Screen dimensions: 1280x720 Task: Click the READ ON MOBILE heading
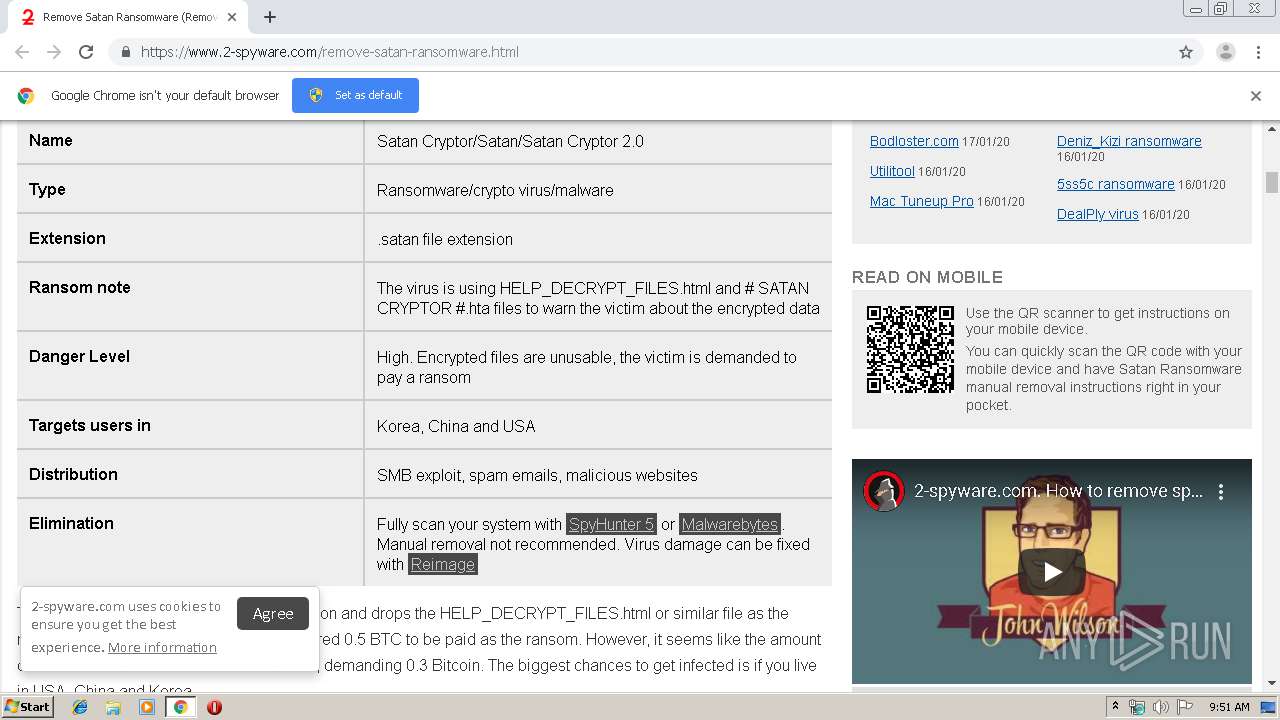pos(927,277)
